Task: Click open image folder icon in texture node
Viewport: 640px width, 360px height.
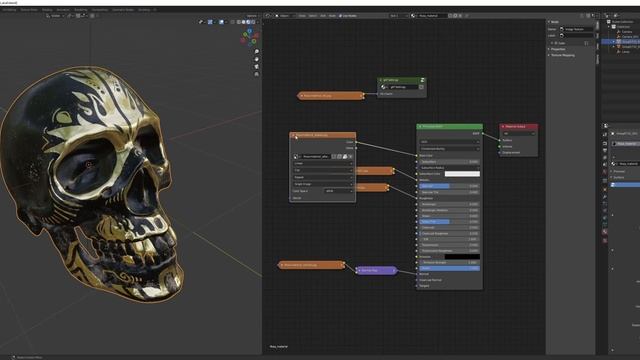Action: 344,156
